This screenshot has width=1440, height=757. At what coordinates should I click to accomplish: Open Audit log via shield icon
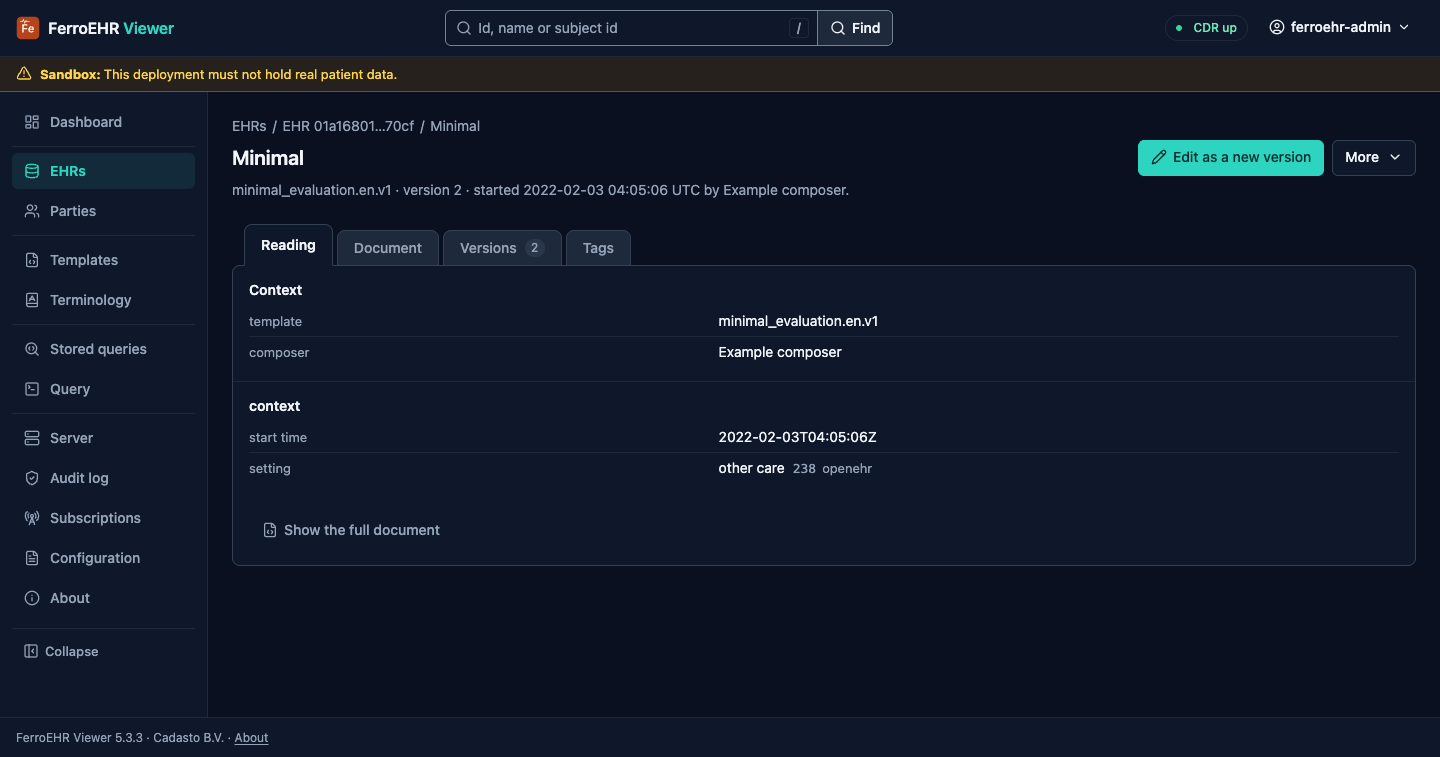pyautogui.click(x=32, y=478)
